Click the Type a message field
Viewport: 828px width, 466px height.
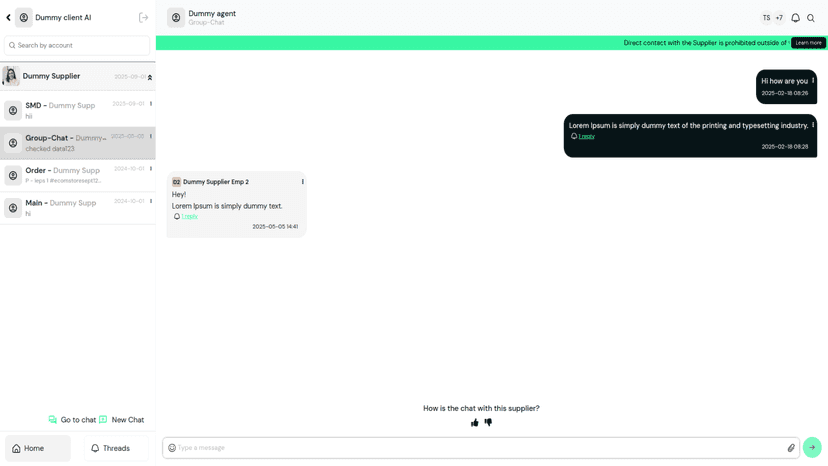click(x=480, y=448)
